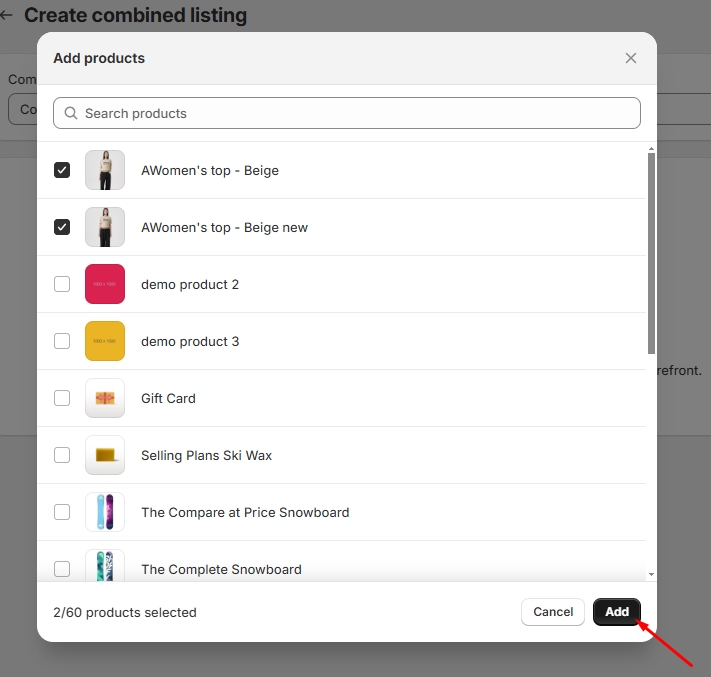The width and height of the screenshot is (711, 677).
Task: Select the demo product 3 checkbox
Action: coord(62,341)
